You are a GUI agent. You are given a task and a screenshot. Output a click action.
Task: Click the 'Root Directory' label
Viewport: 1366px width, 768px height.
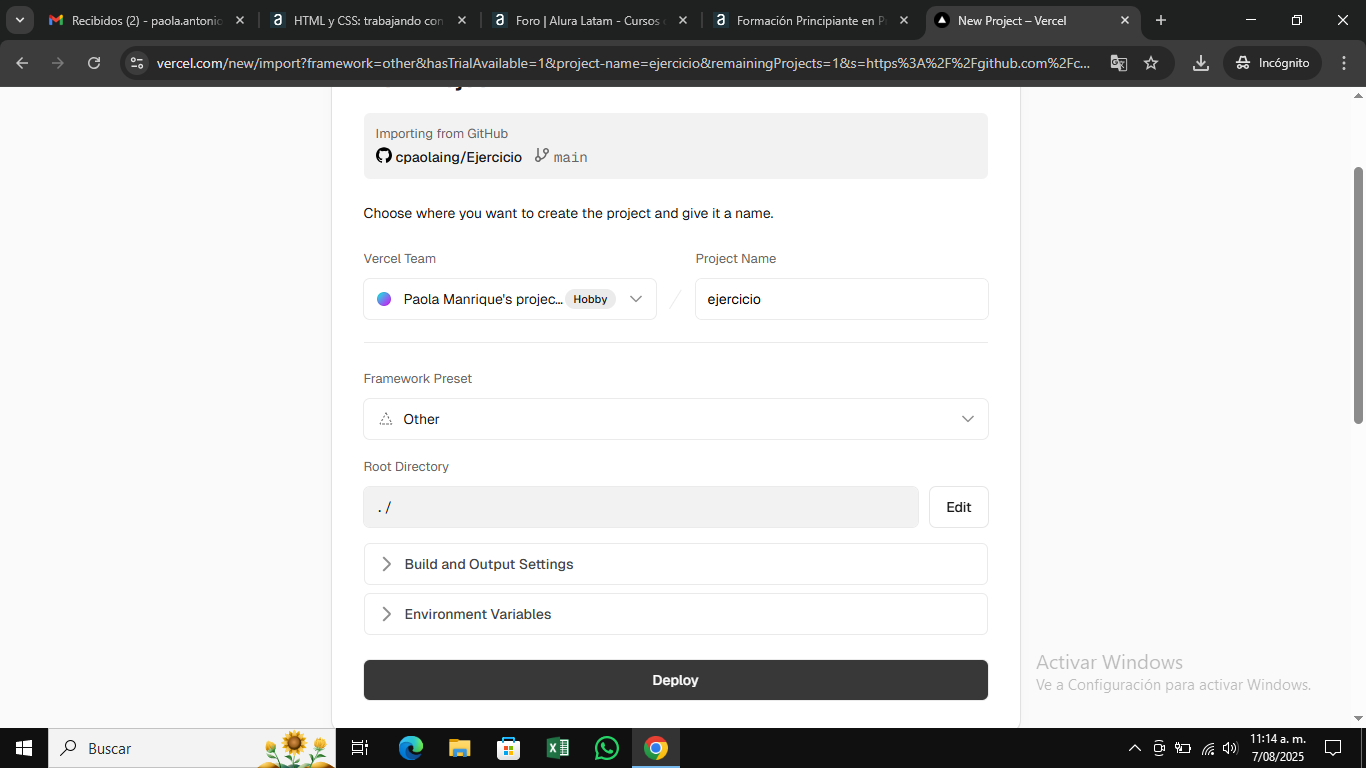(406, 467)
